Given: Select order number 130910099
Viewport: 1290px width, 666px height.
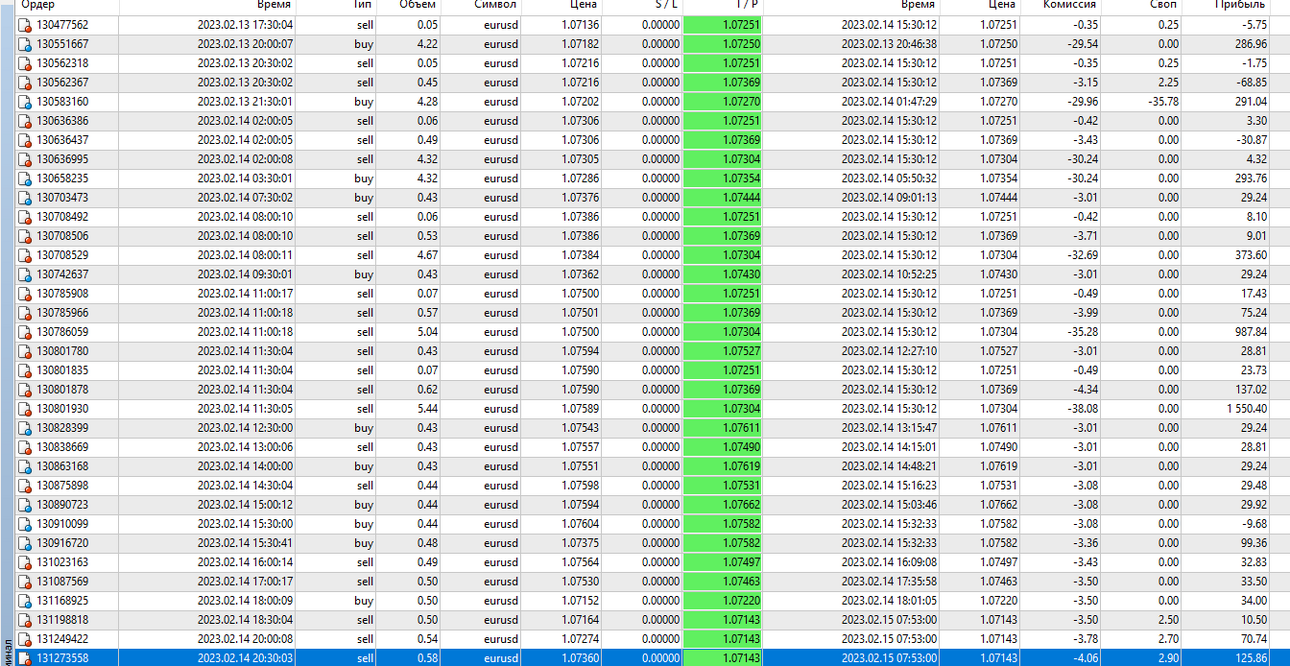Looking at the screenshot, I should pyautogui.click(x=62, y=524).
